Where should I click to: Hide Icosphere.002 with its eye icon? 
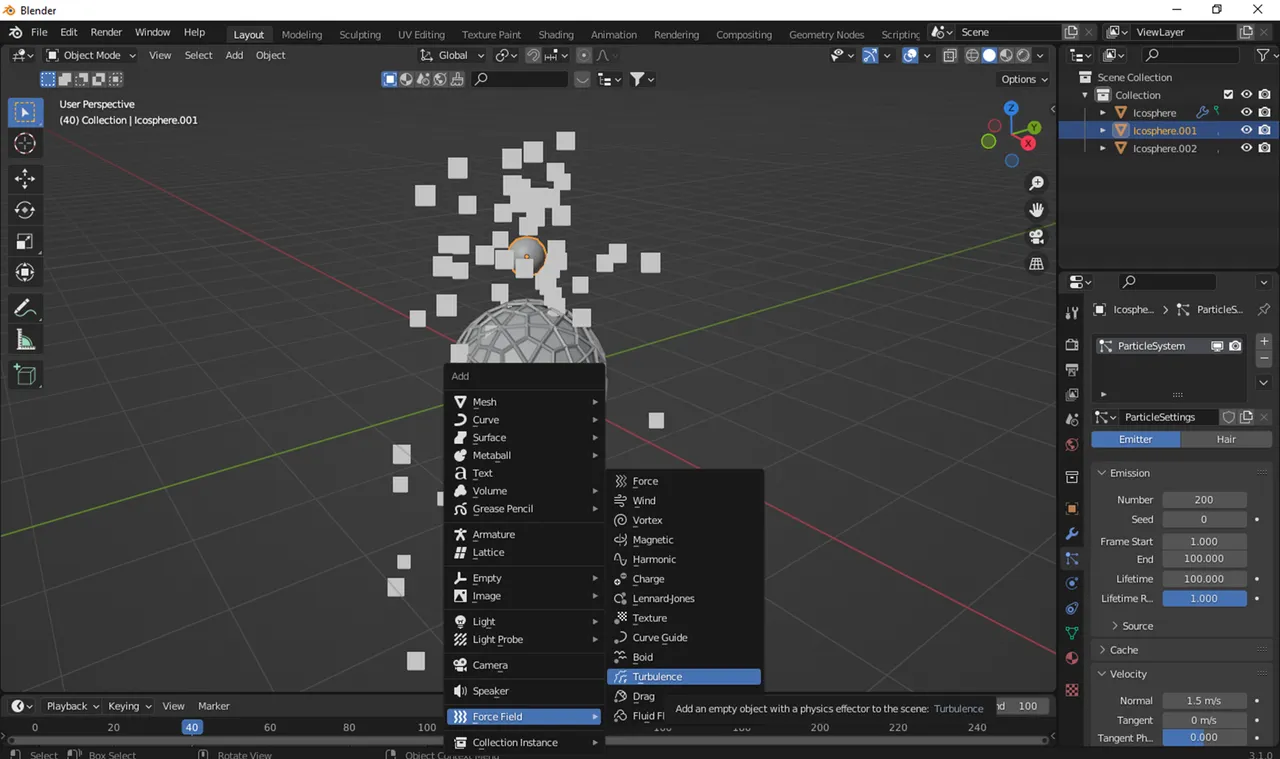tap(1246, 148)
